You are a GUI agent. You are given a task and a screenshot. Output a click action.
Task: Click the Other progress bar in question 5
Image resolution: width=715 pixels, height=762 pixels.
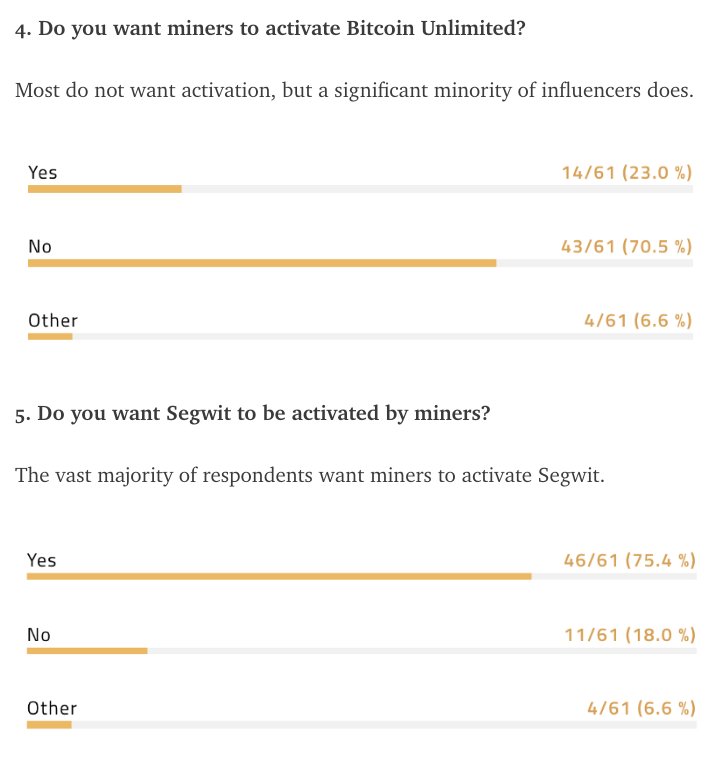pyautogui.click(x=362, y=725)
